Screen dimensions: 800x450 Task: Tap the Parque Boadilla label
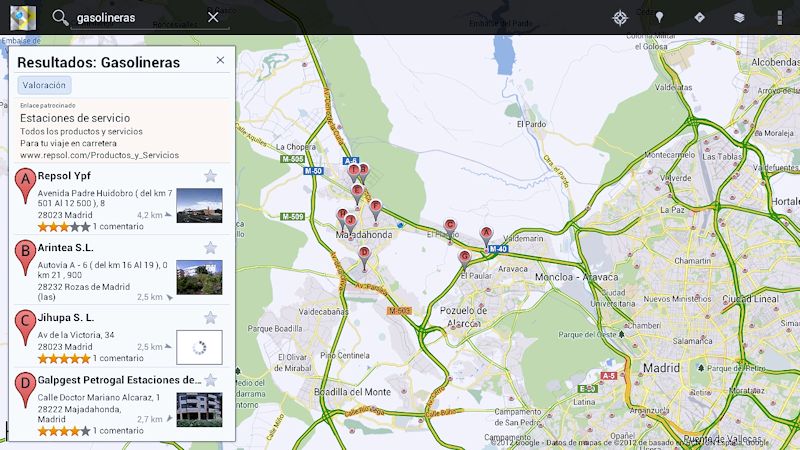275,329
